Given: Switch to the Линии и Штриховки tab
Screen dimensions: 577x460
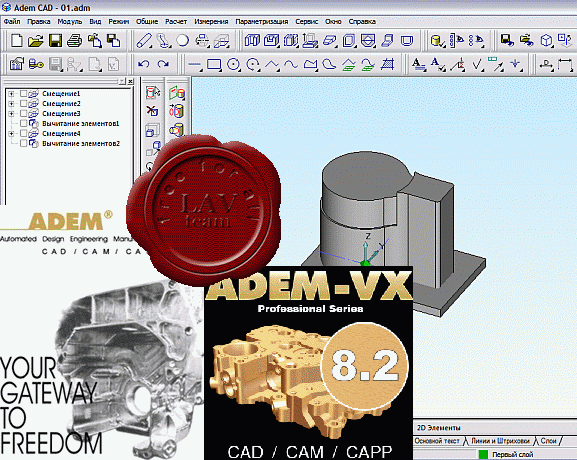Looking at the screenshot, I should [500, 441].
